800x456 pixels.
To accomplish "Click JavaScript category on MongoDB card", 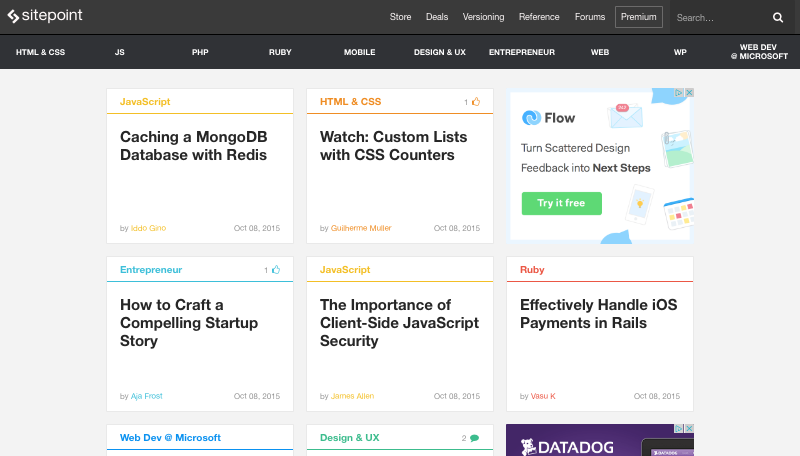I will tap(145, 102).
